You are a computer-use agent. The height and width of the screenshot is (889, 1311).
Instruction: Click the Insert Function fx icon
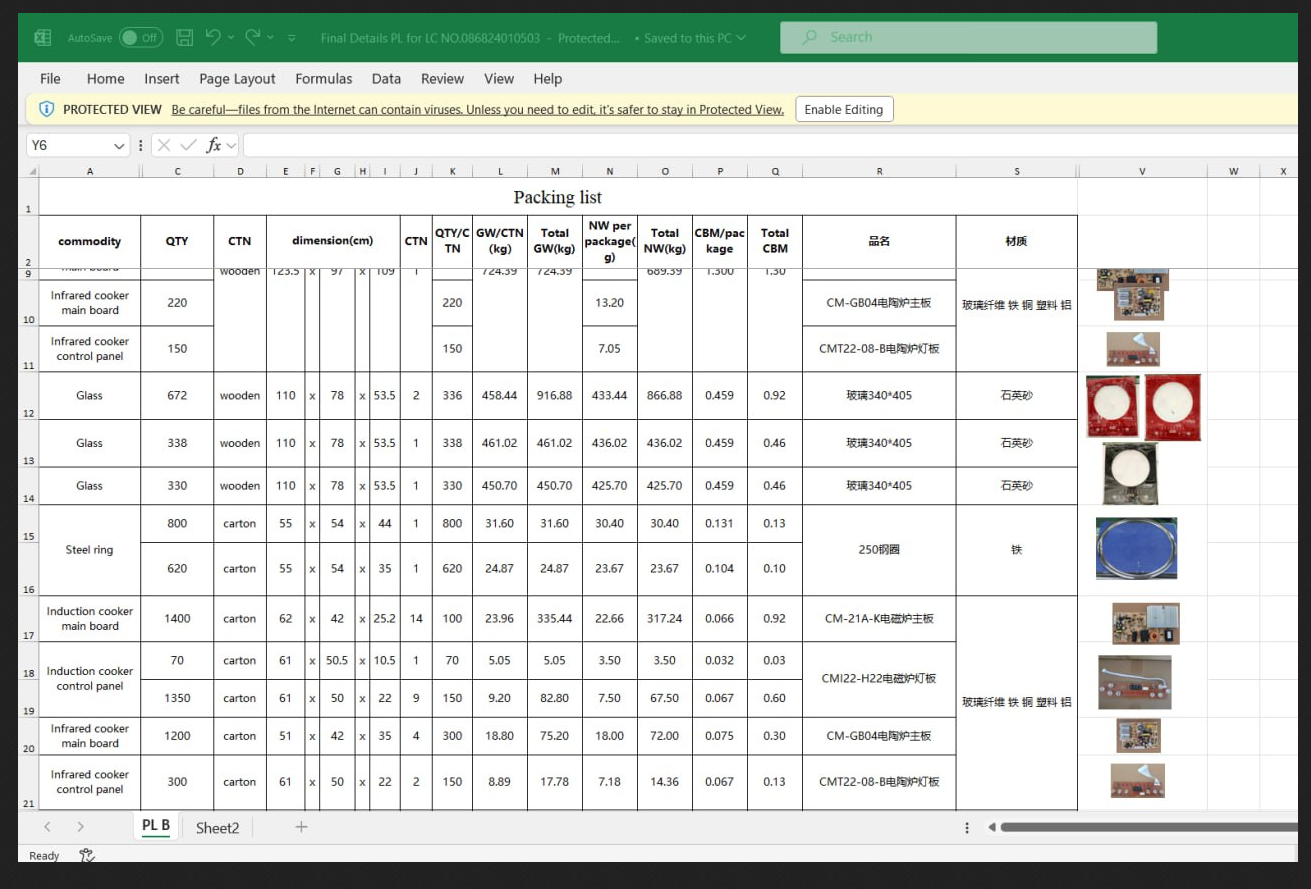213,145
